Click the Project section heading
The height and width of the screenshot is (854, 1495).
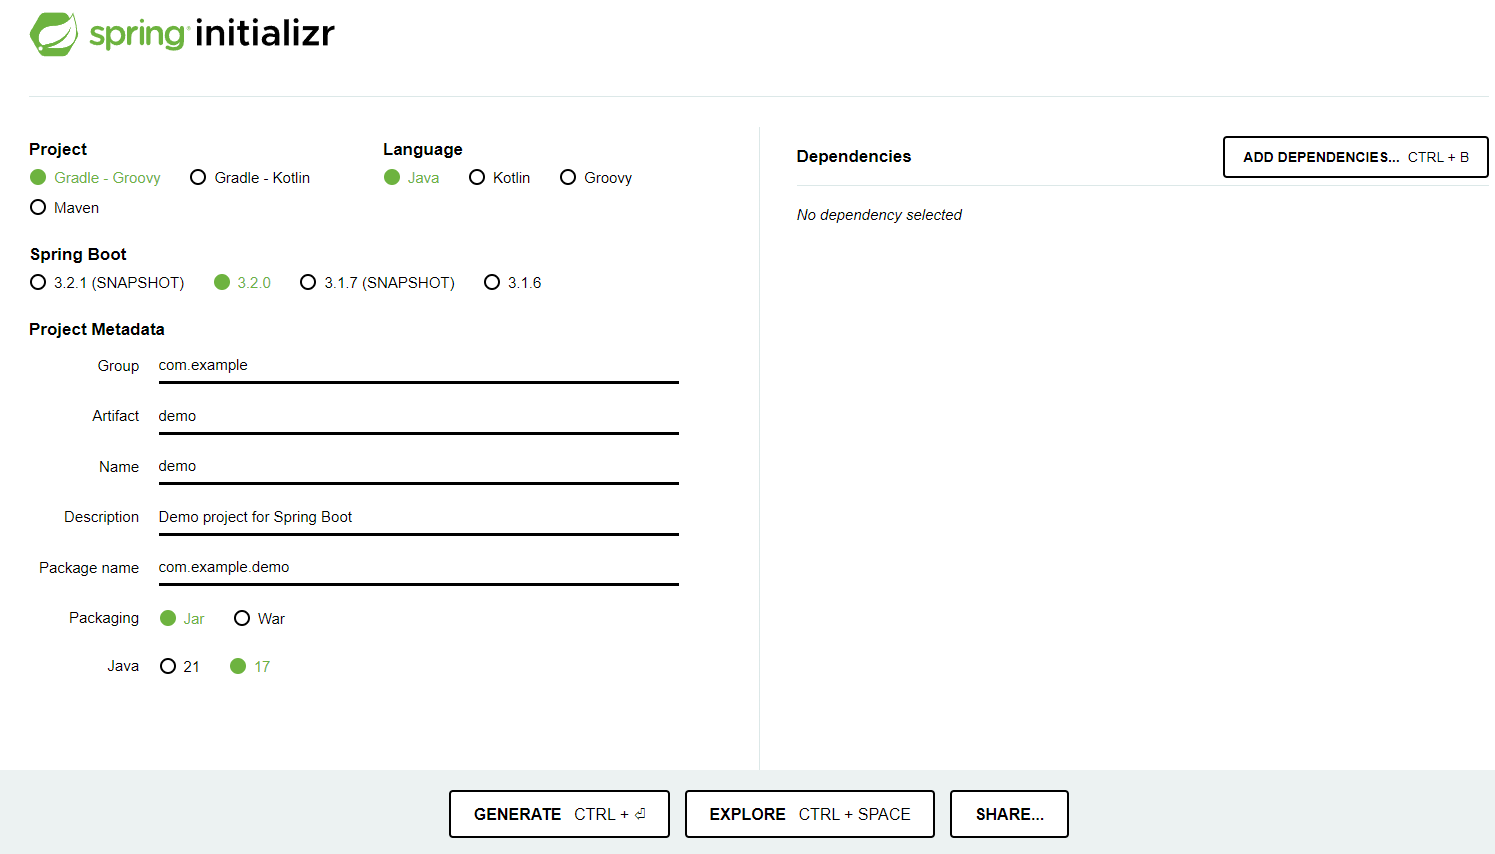click(58, 149)
